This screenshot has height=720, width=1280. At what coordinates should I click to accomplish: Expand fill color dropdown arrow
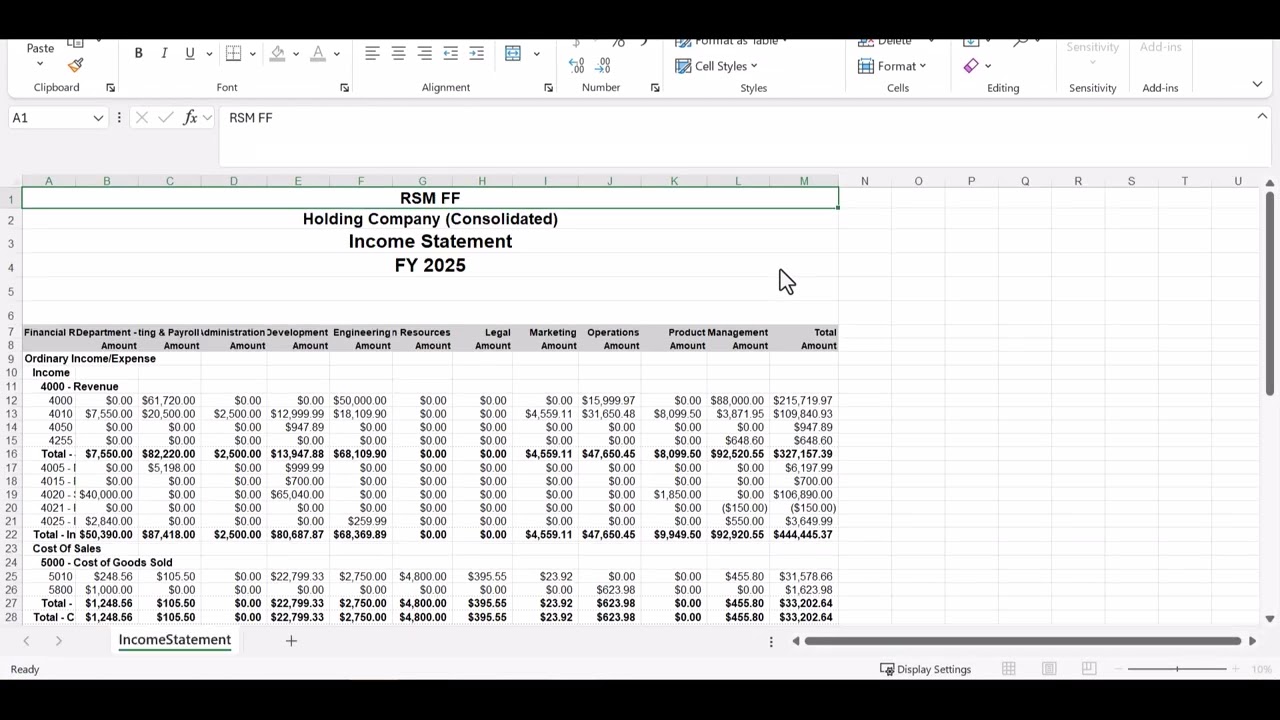click(296, 54)
